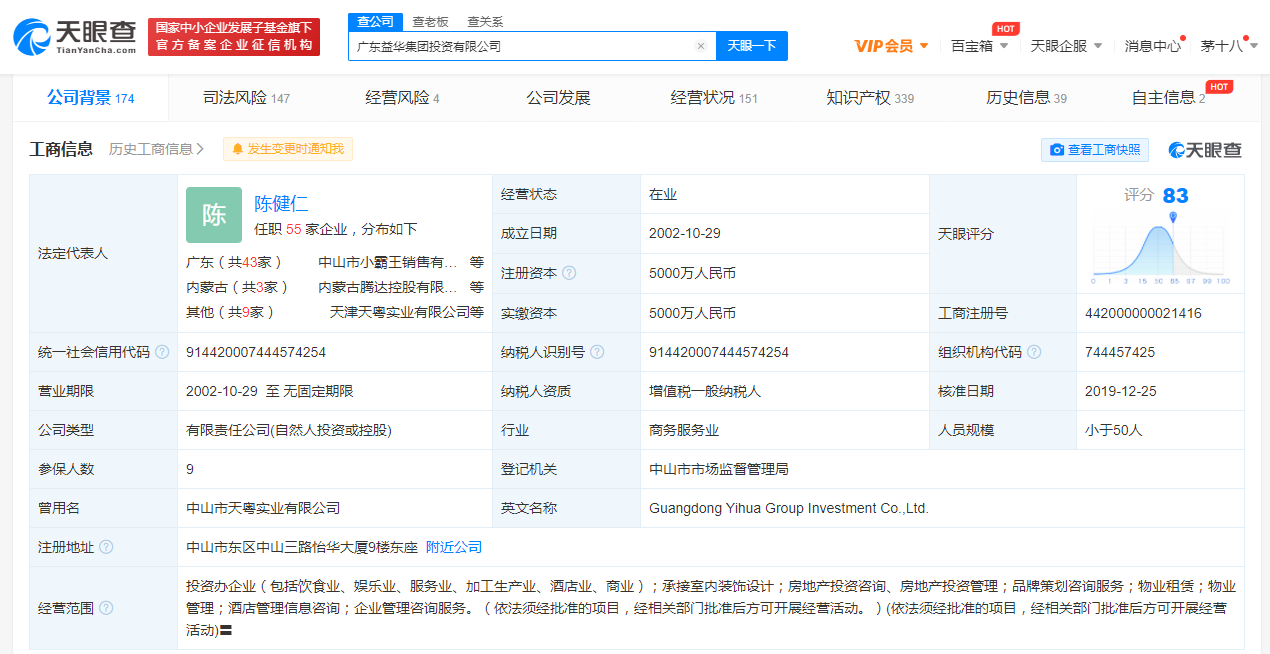Screen dimensions: 1270x654
Task: Open the 天眼企服 dropdown
Action: point(1066,46)
